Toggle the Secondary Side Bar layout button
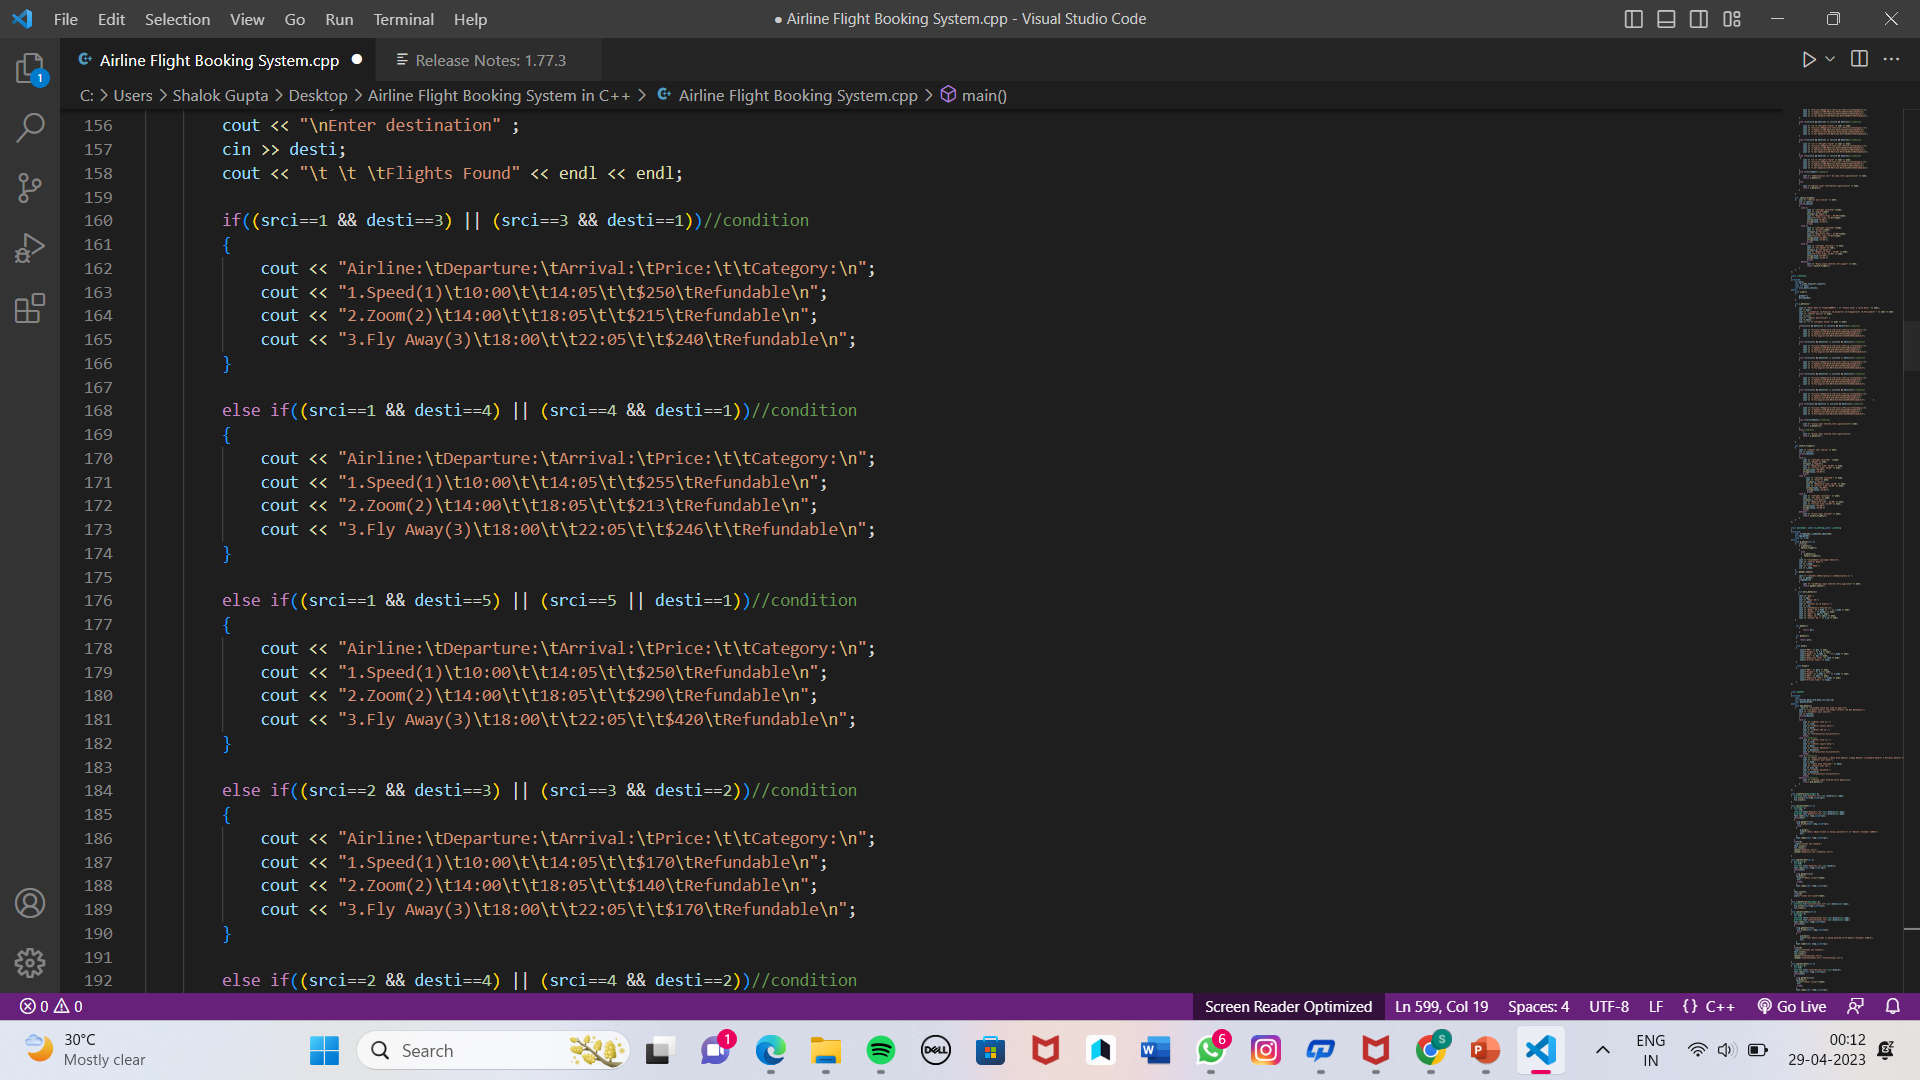 [x=1698, y=19]
